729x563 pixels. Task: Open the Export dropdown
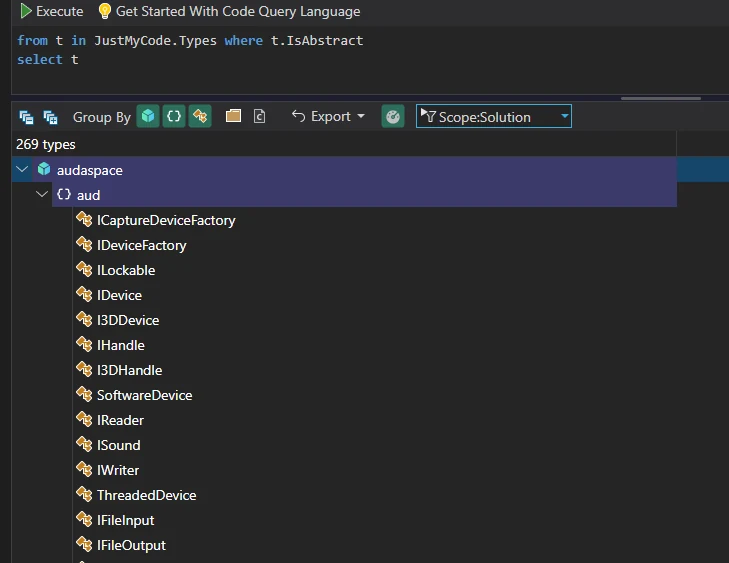click(328, 116)
